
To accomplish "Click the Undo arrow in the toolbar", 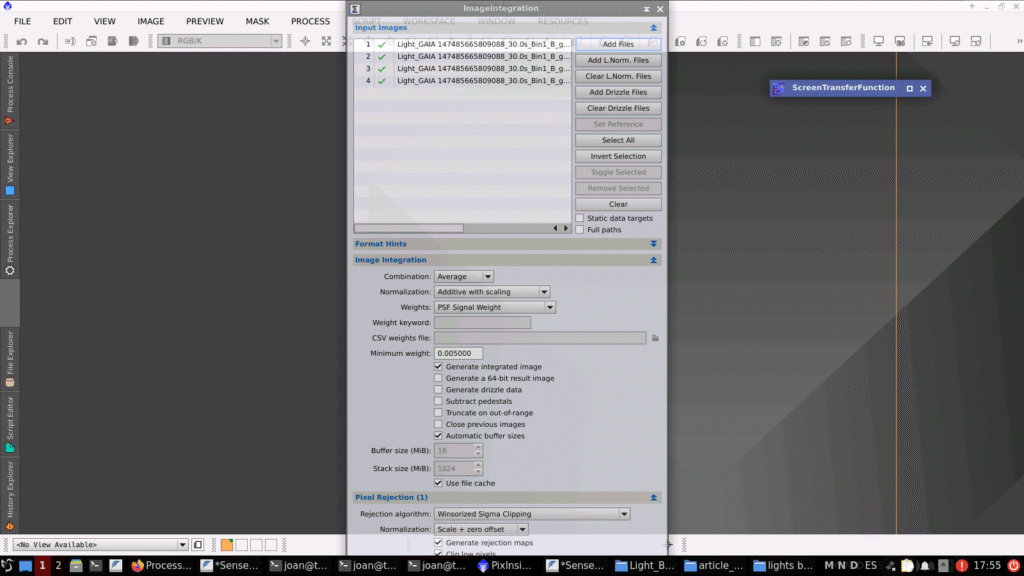I will tap(20, 41).
